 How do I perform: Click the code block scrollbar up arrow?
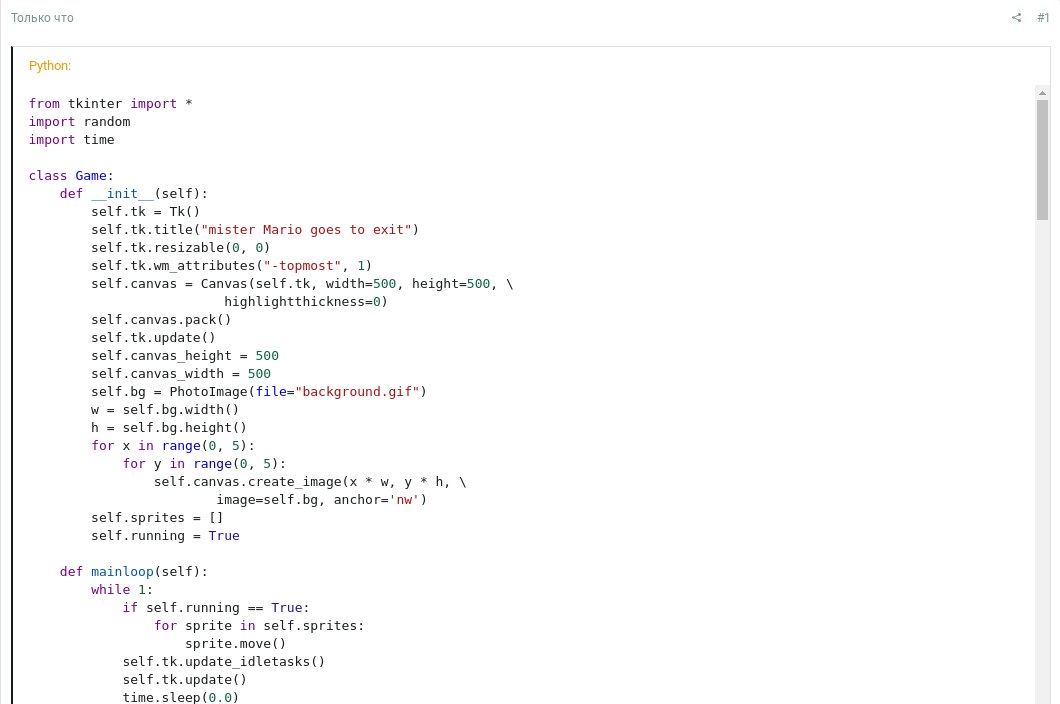1042,93
